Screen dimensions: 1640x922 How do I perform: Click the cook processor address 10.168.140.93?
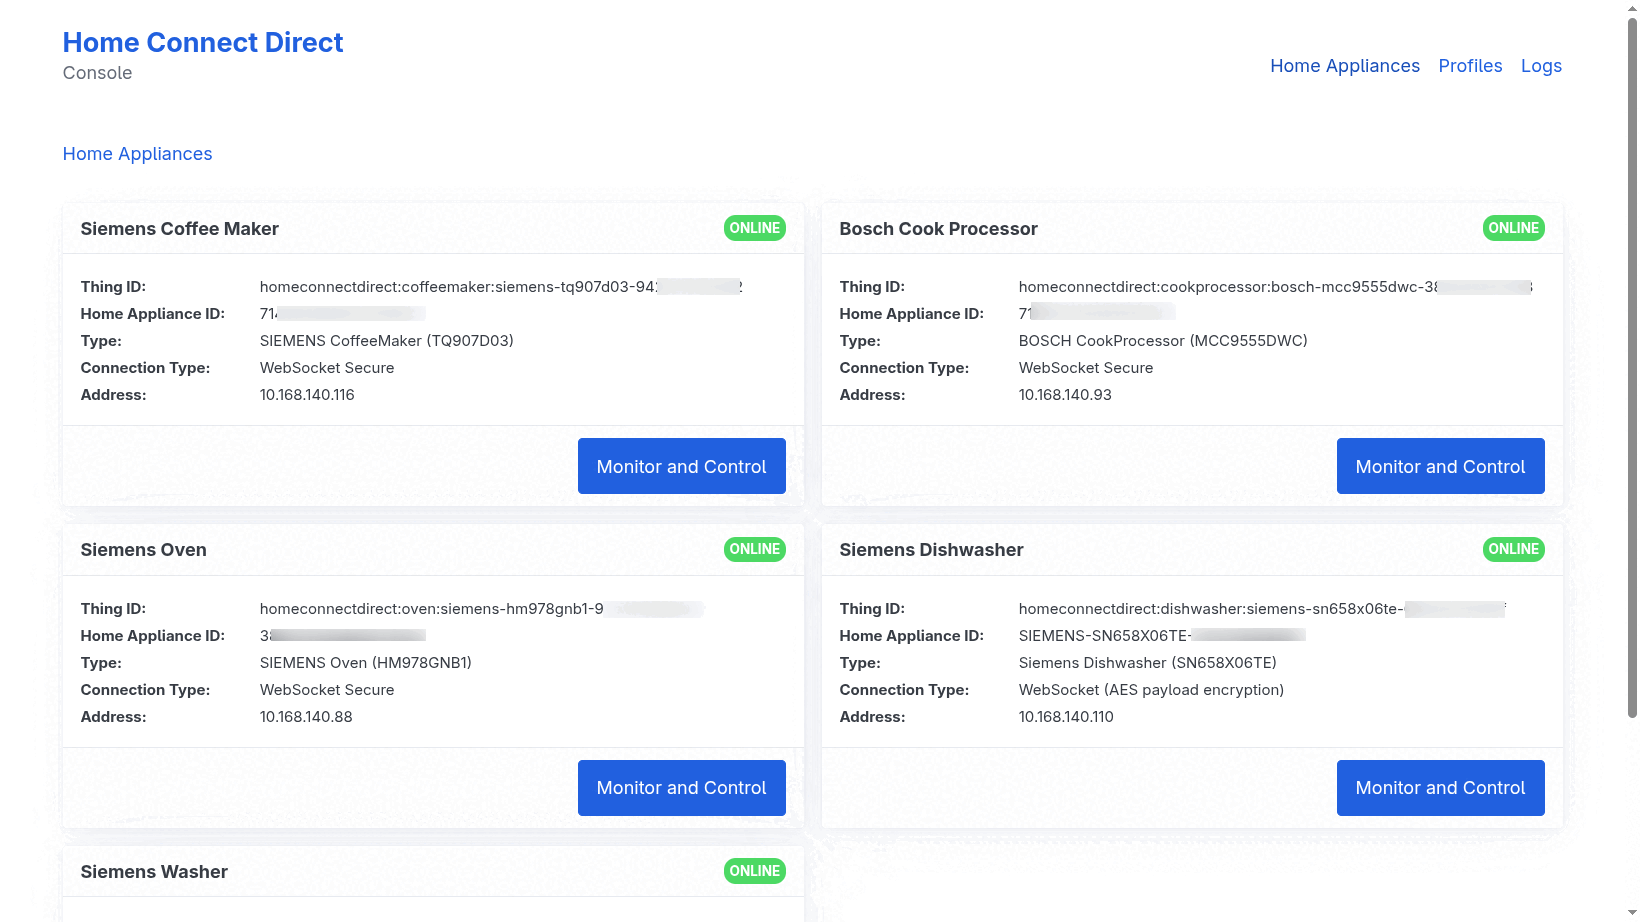(x=1065, y=395)
